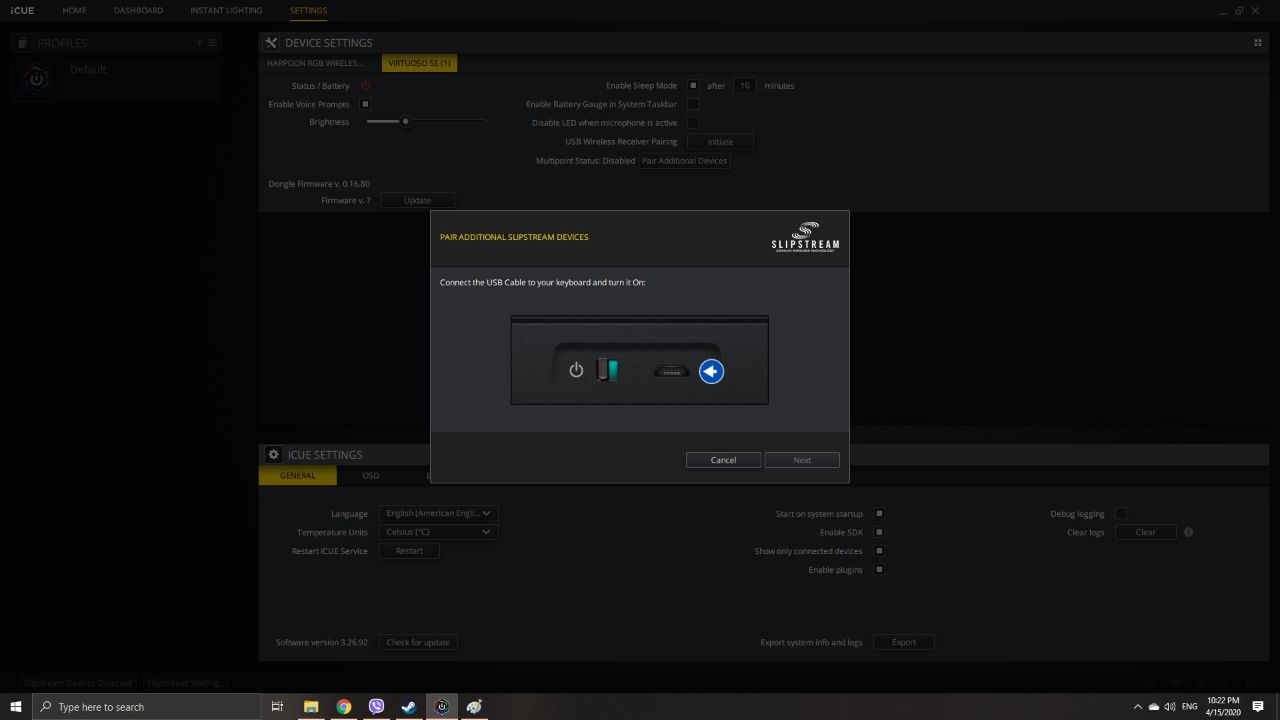Add a new profile with plus icon
The width and height of the screenshot is (1280, 720).
click(199, 43)
